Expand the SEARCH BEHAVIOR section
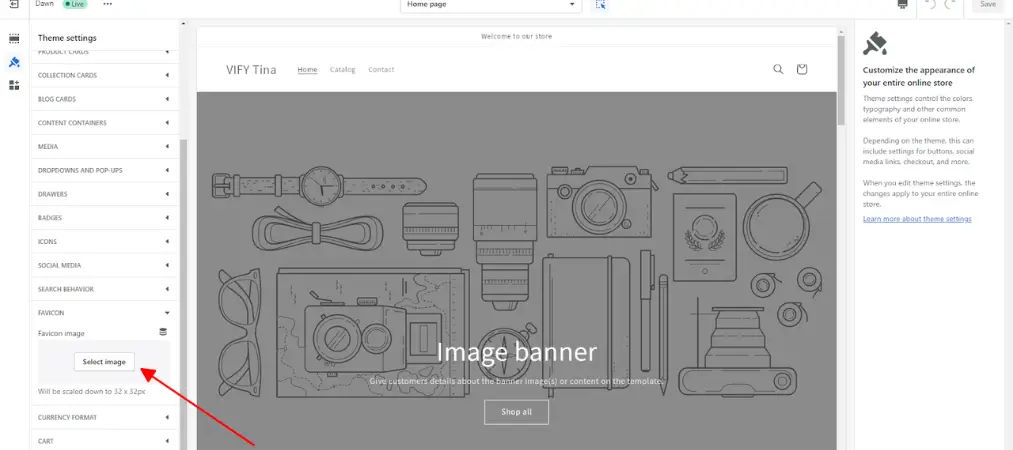 (x=103, y=289)
